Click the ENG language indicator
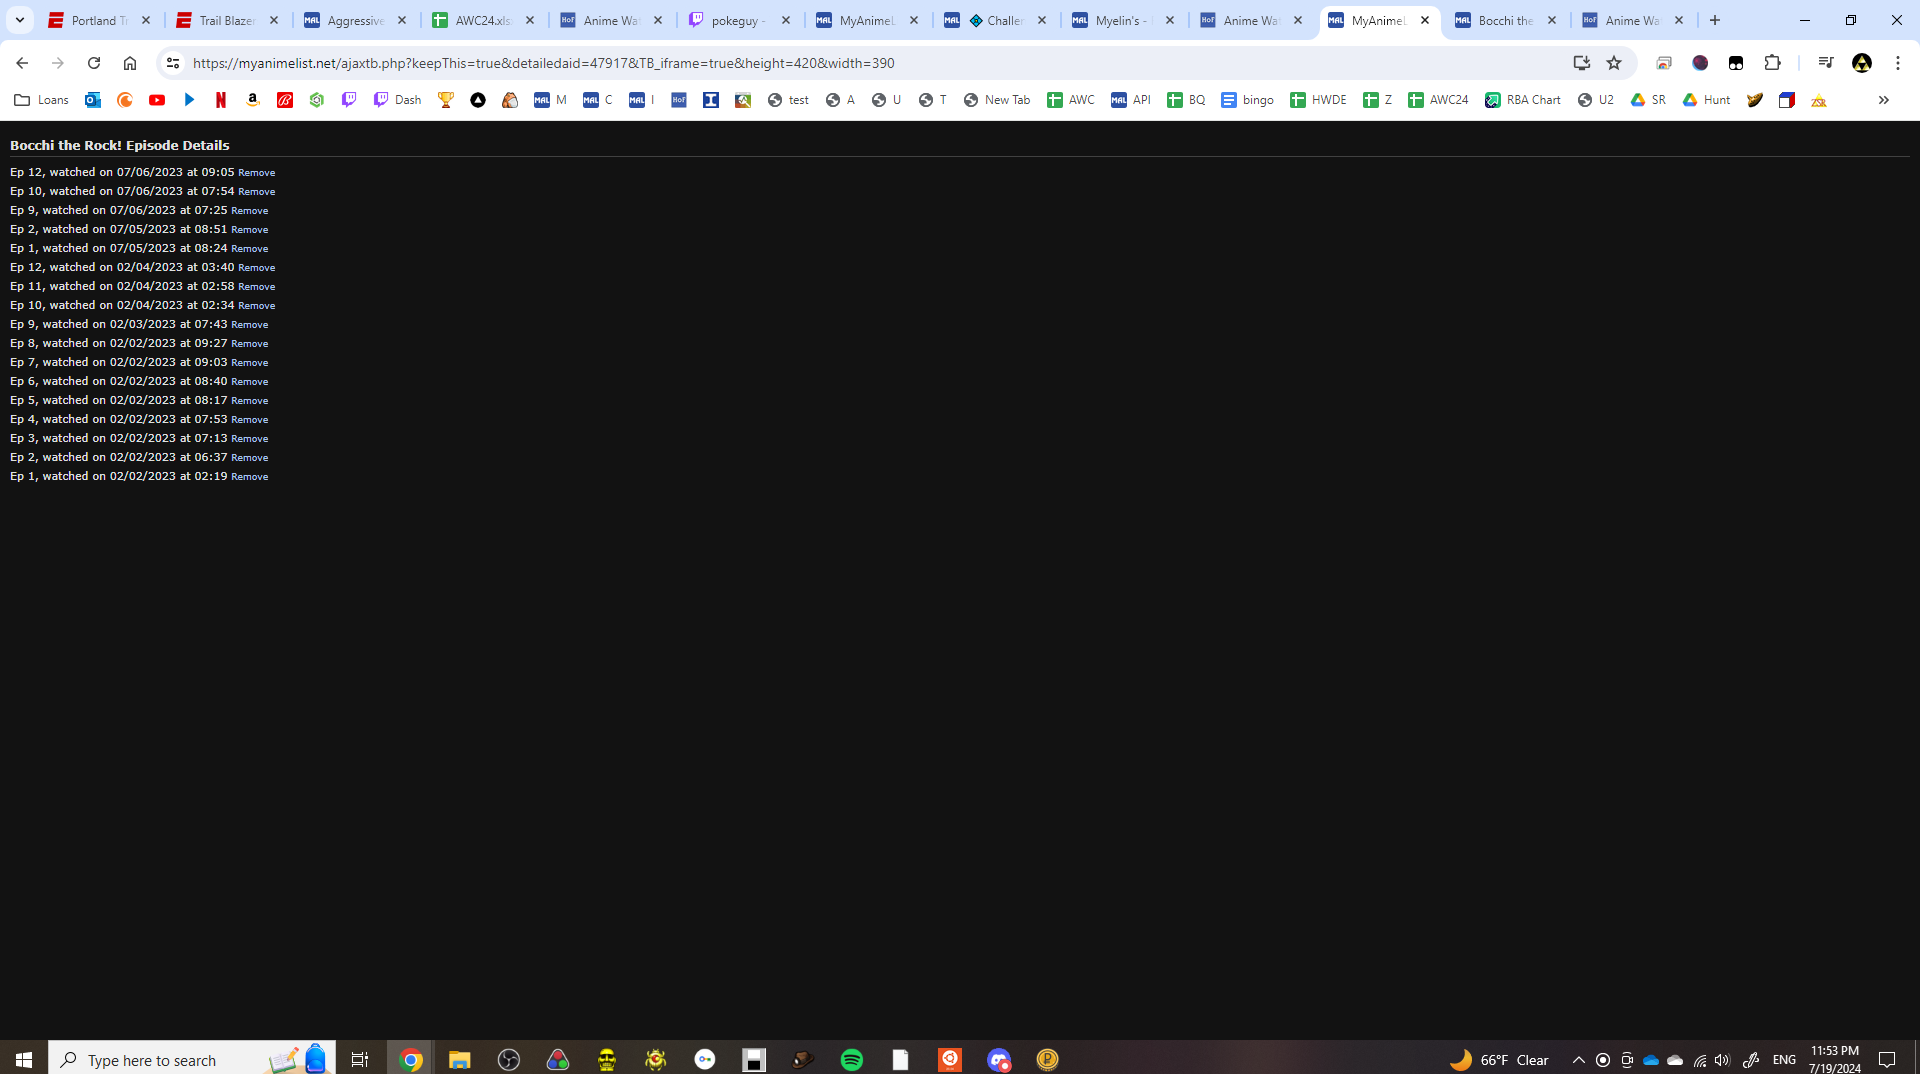The height and width of the screenshot is (1074, 1920). pos(1784,1060)
